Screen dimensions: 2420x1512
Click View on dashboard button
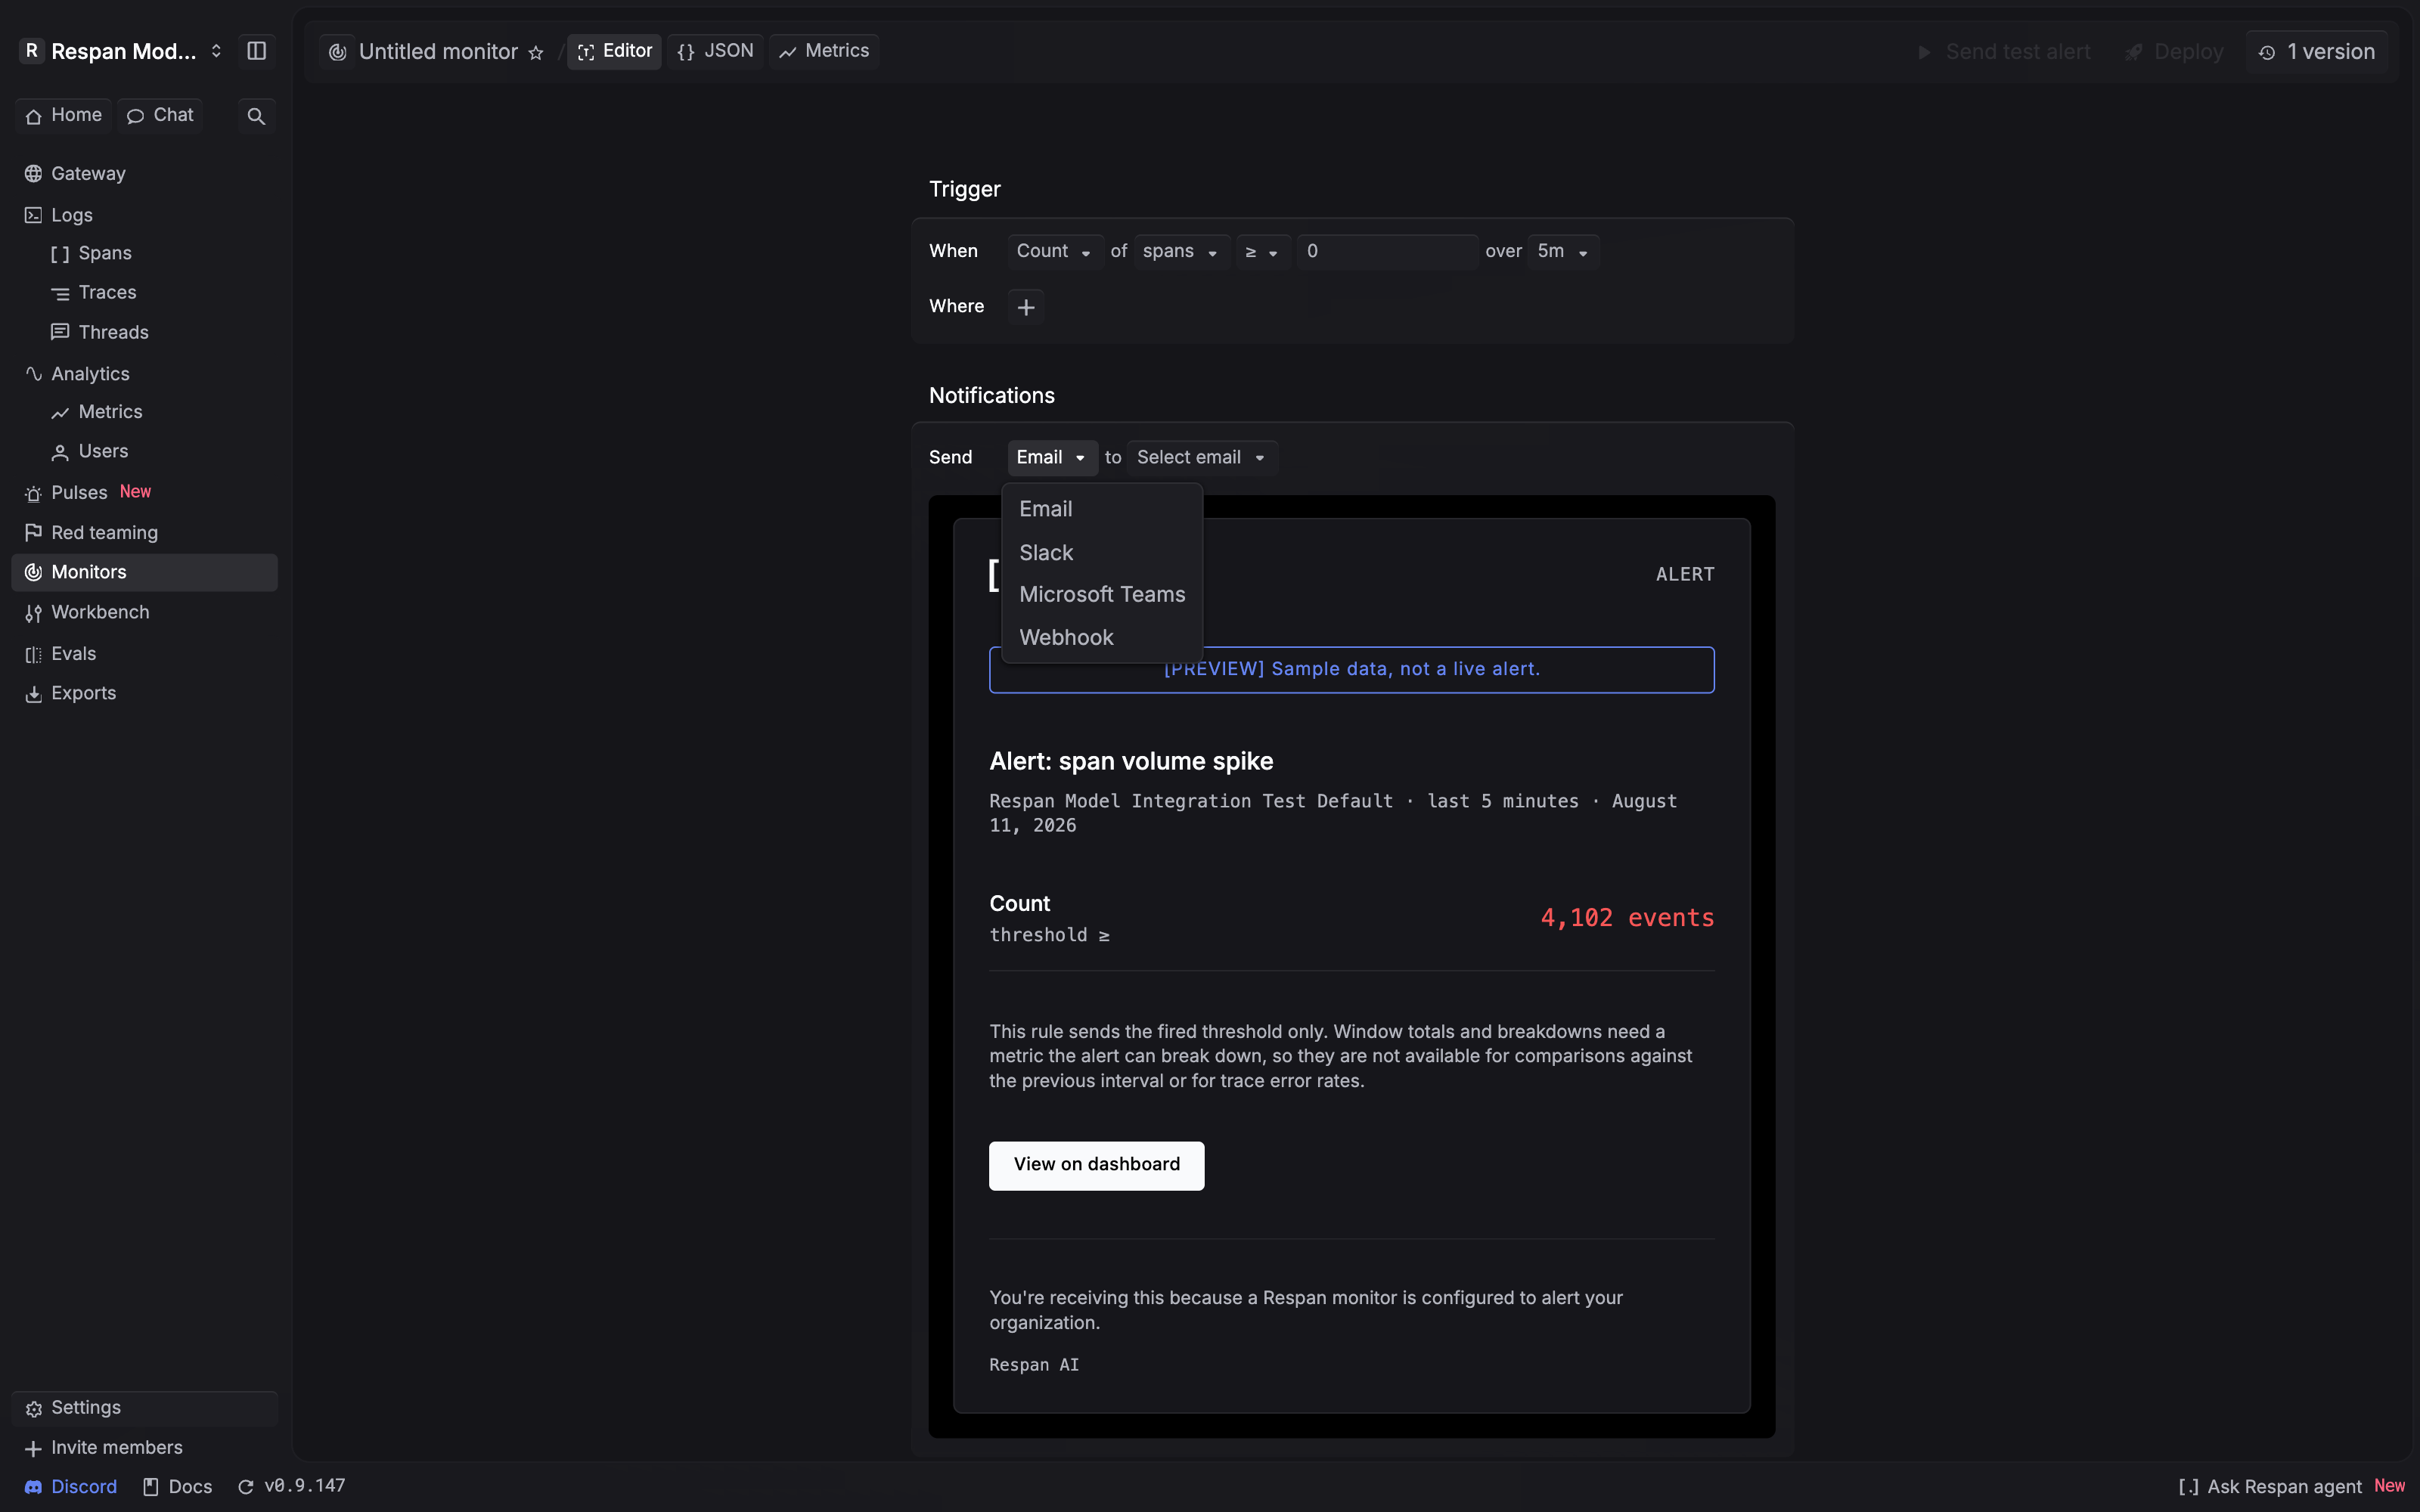pyautogui.click(x=1097, y=1166)
